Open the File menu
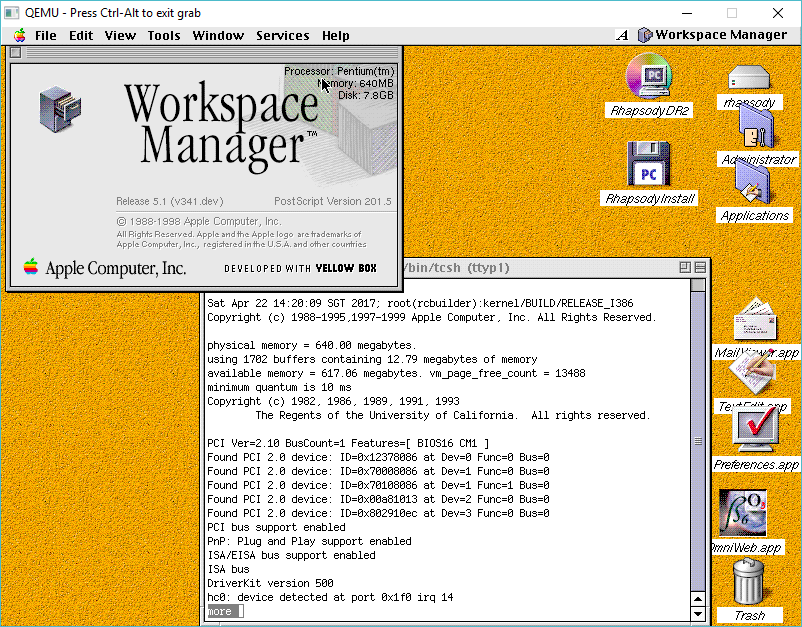This screenshot has width=802, height=627. 46,35
